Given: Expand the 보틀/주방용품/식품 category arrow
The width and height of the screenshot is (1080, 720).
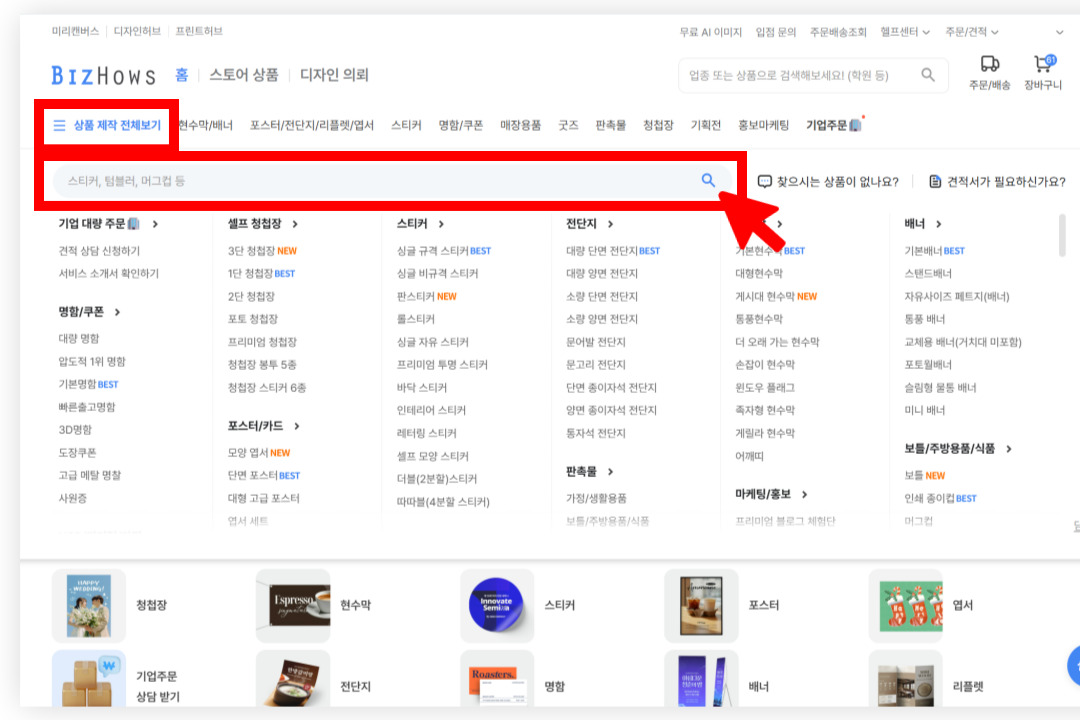Looking at the screenshot, I should 1009,450.
